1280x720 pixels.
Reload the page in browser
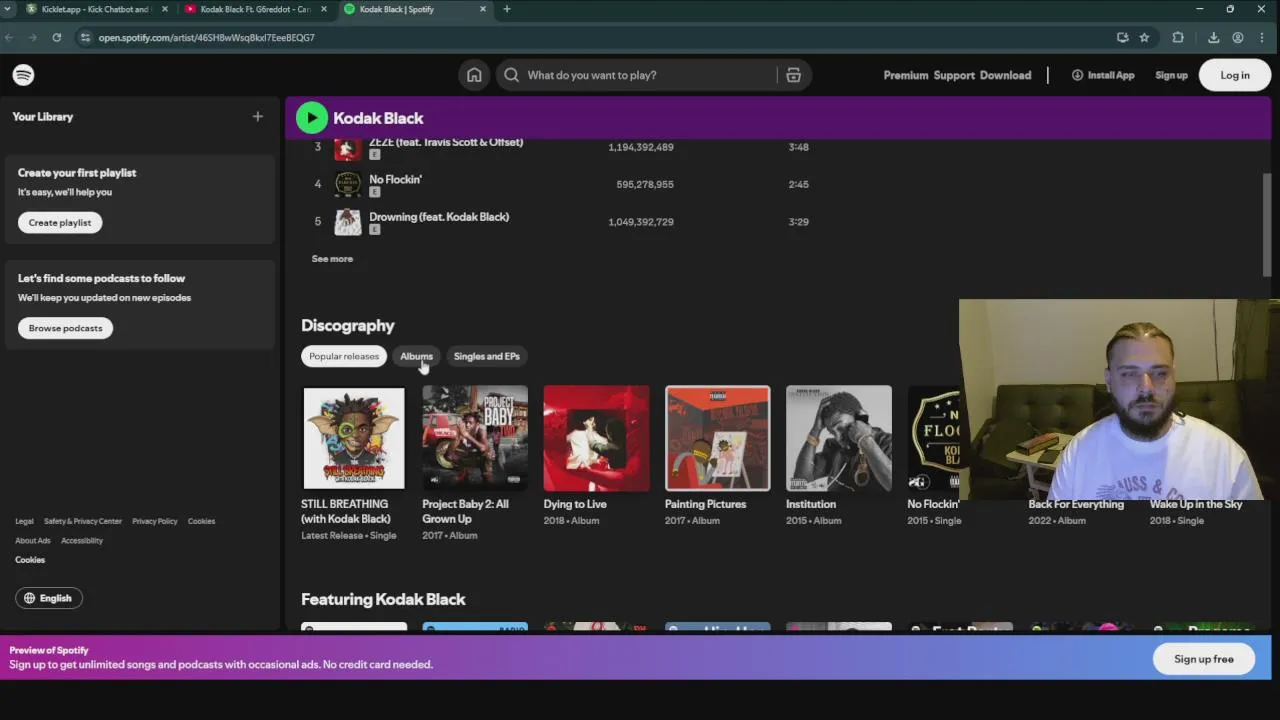[x=57, y=37]
